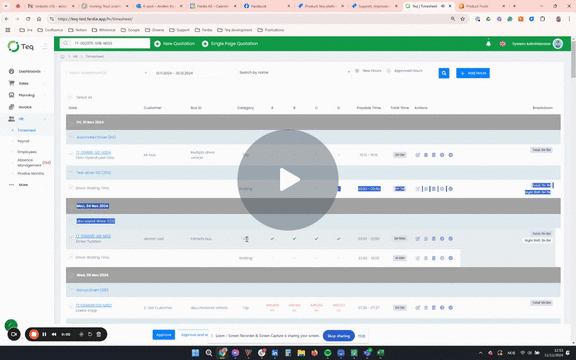
Task: Open the Automated Driver group link
Action: [96, 137]
